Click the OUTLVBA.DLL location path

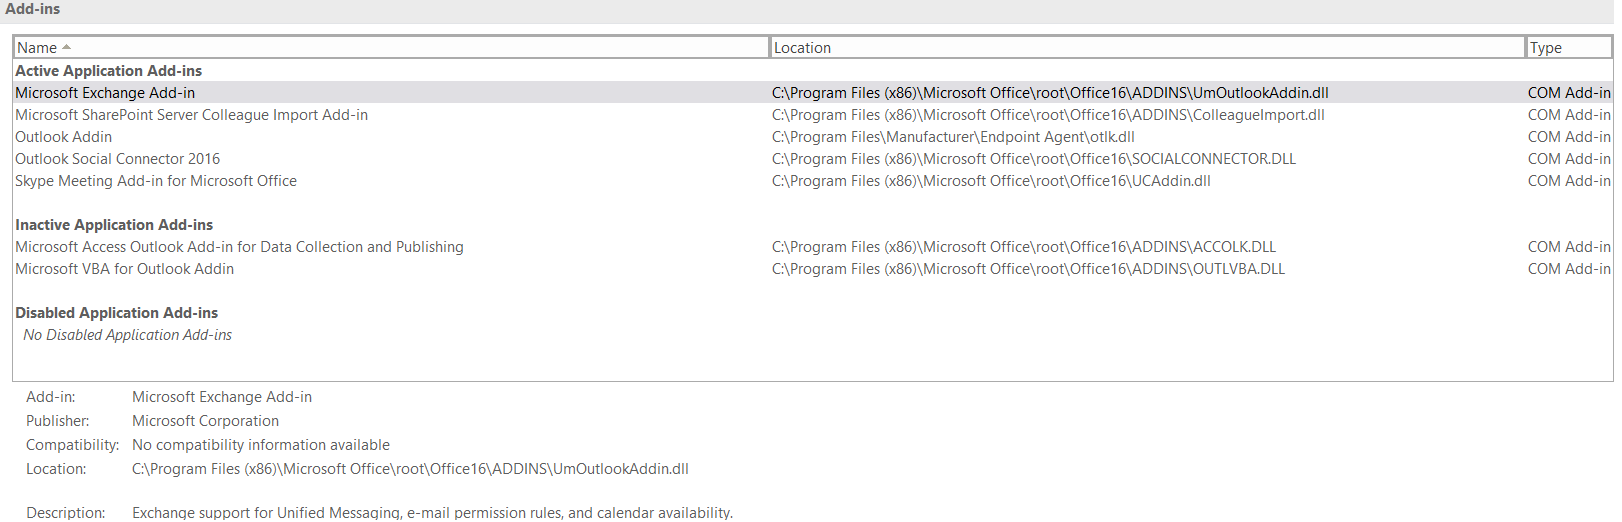pyautogui.click(x=1028, y=269)
